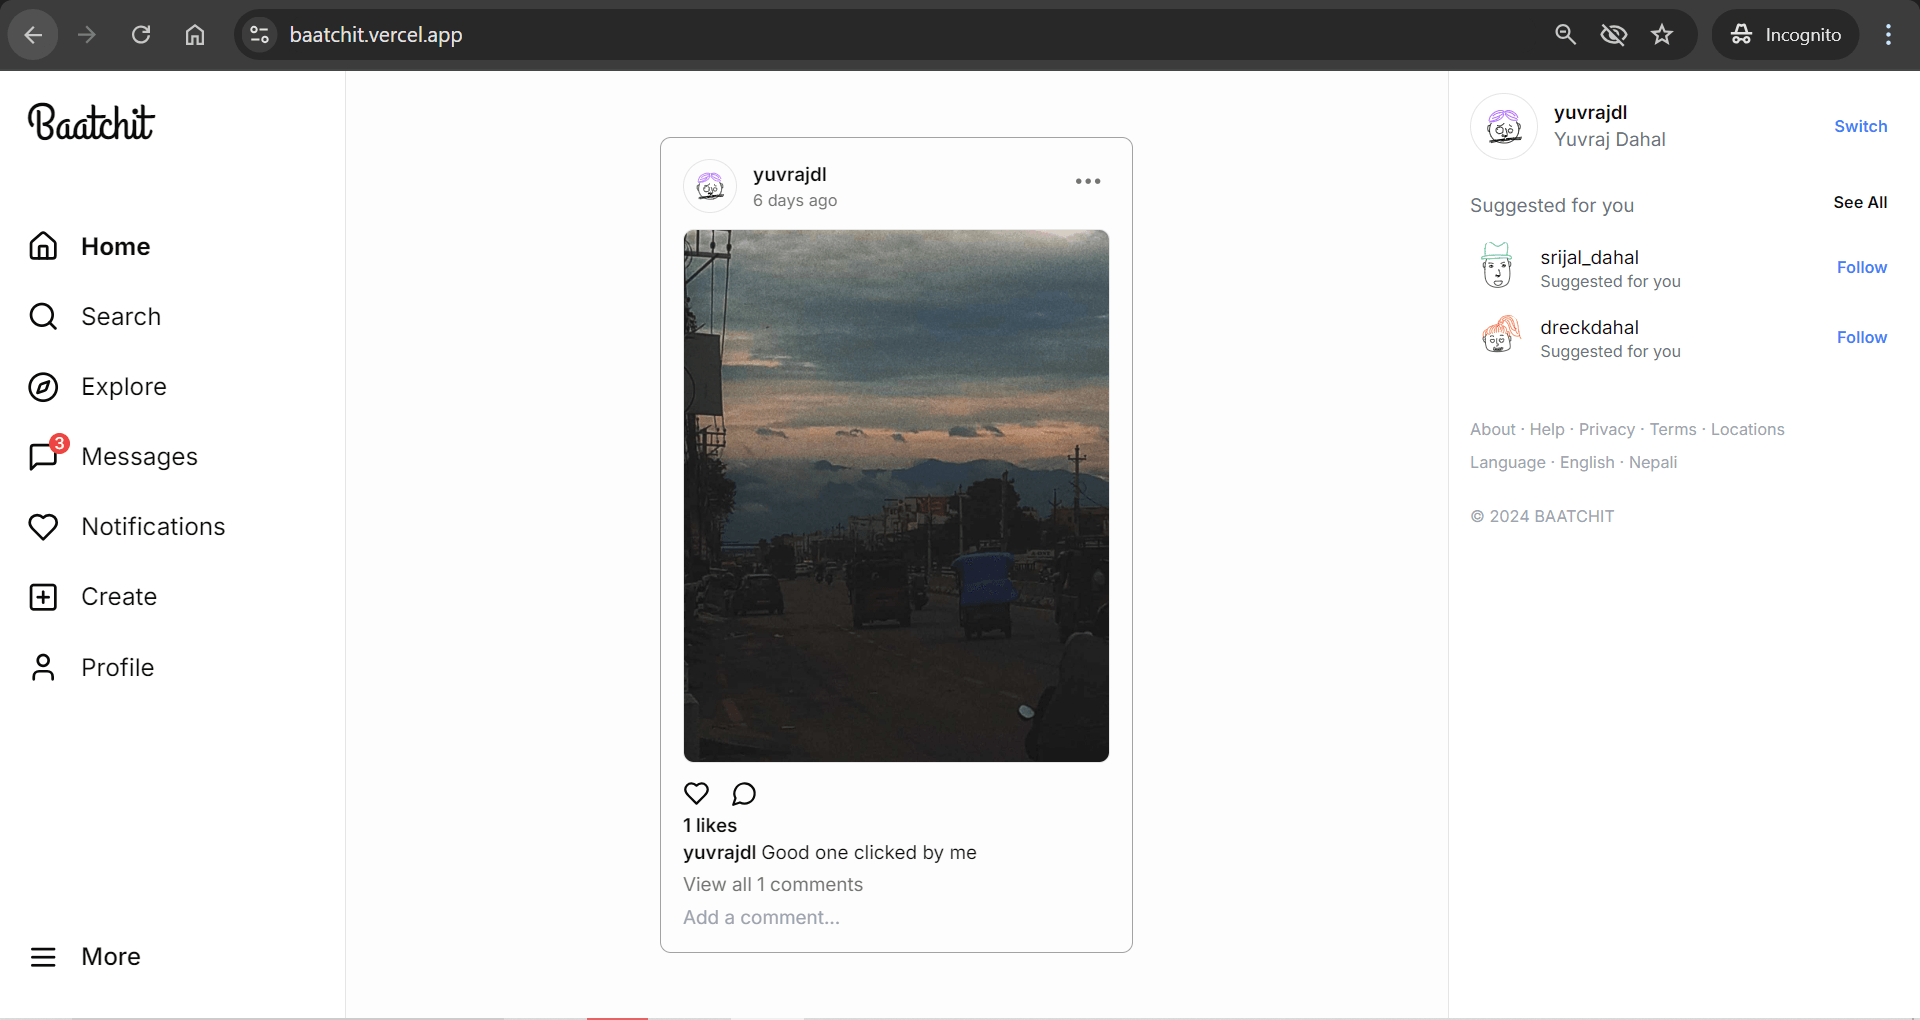Select Home in the sidebar
Image resolution: width=1920 pixels, height=1020 pixels.
pyautogui.click(x=89, y=246)
